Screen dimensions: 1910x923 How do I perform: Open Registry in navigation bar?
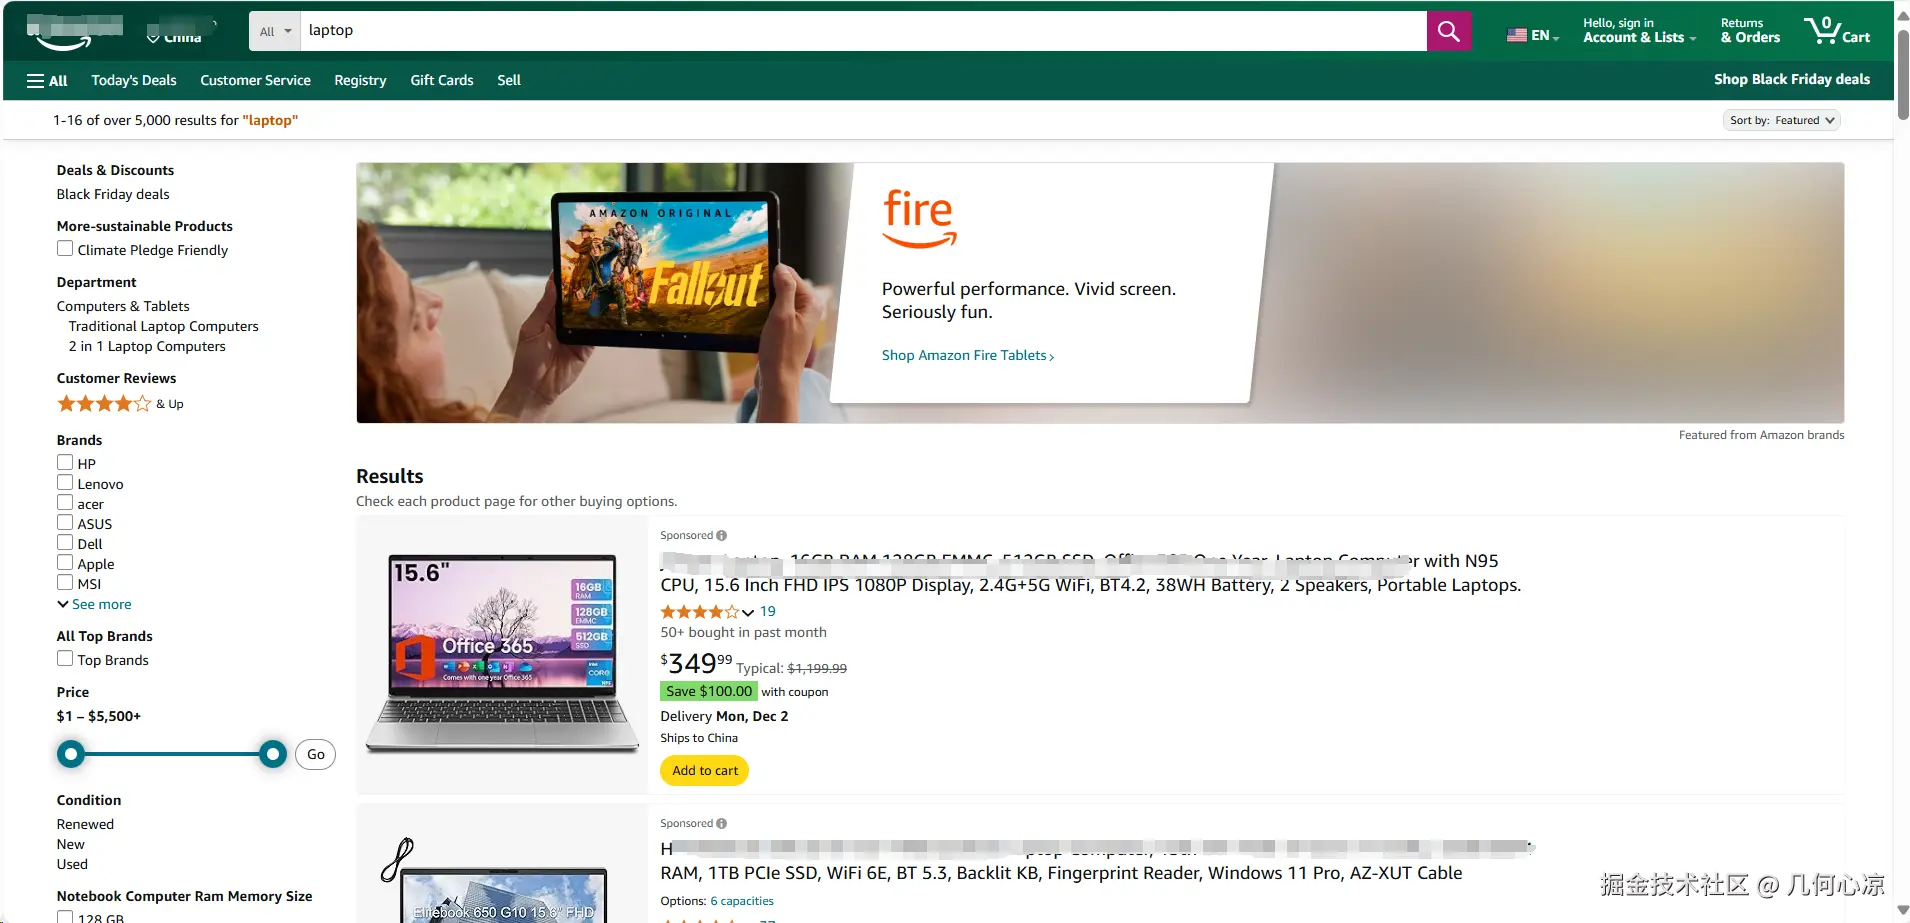pyautogui.click(x=360, y=81)
